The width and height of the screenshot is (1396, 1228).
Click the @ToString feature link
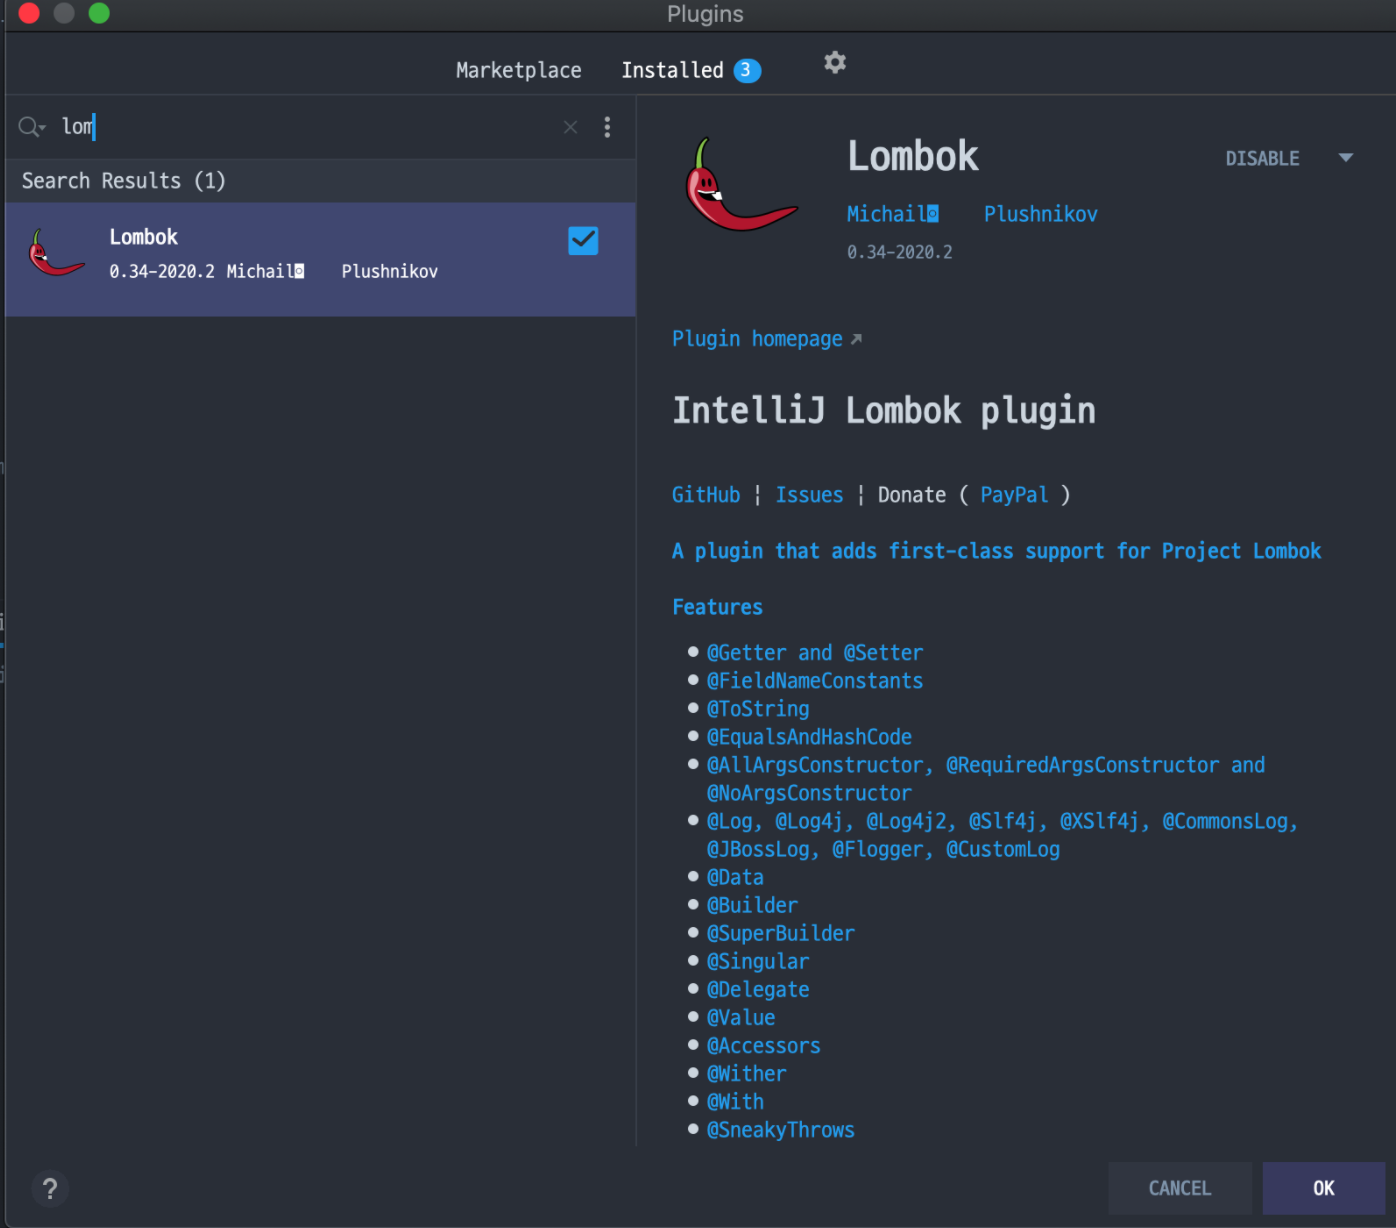pos(758,709)
